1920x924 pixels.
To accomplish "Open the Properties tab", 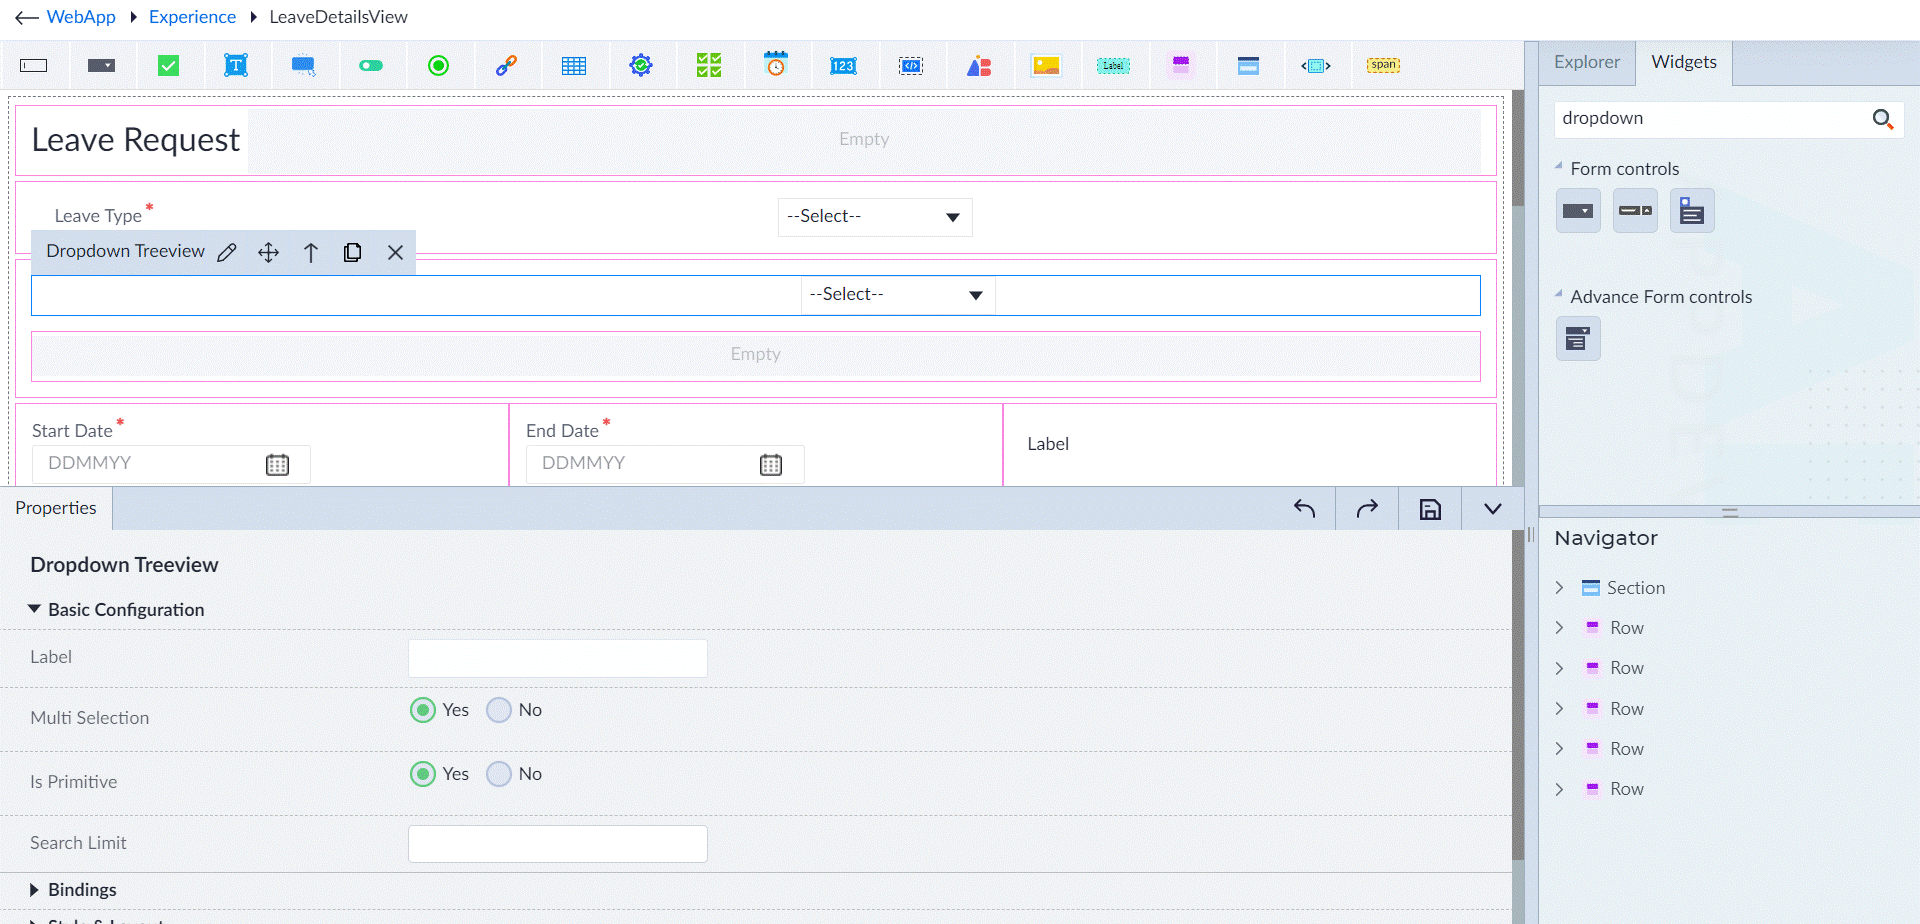I will coord(56,508).
